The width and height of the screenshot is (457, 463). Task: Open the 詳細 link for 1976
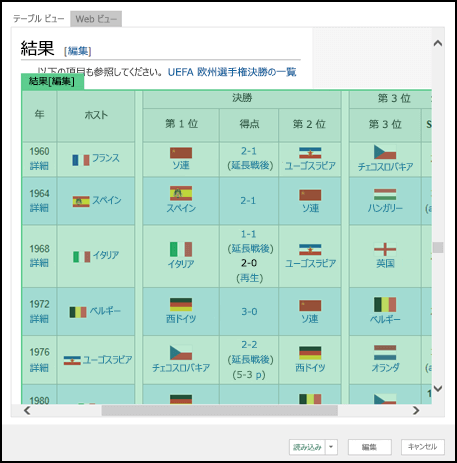click(39, 368)
